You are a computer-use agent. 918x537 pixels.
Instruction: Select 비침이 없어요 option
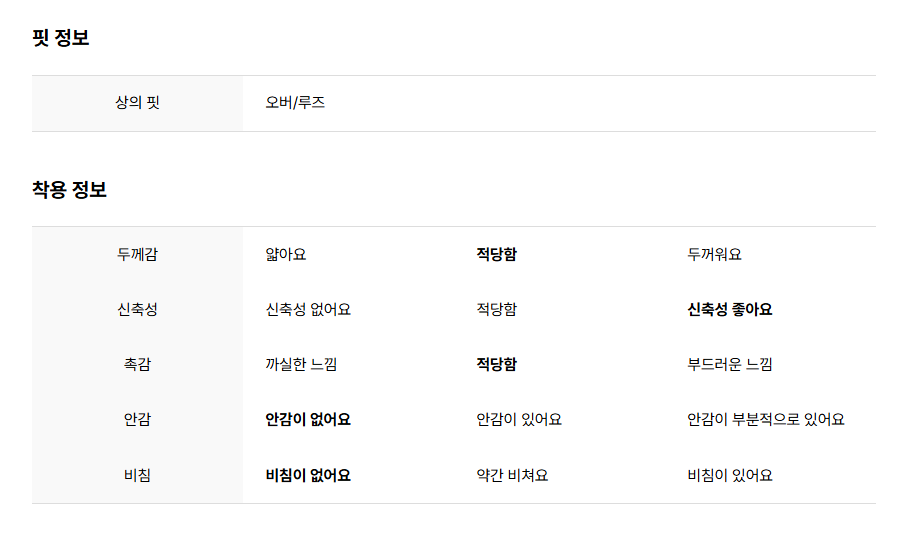308,475
